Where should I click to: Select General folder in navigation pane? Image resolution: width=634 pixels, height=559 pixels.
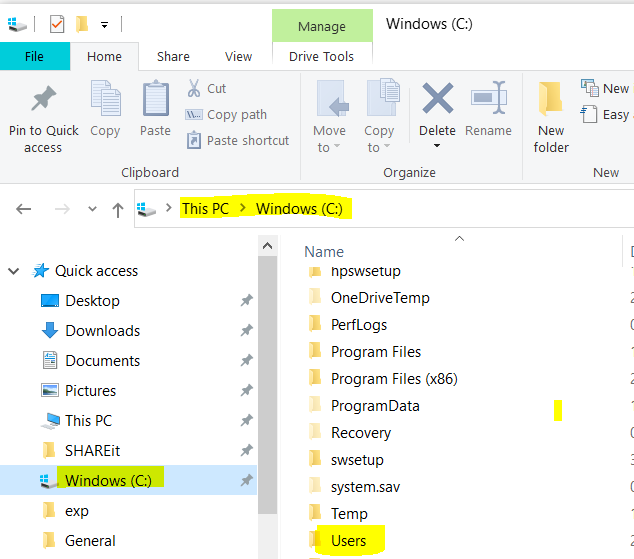(90, 540)
